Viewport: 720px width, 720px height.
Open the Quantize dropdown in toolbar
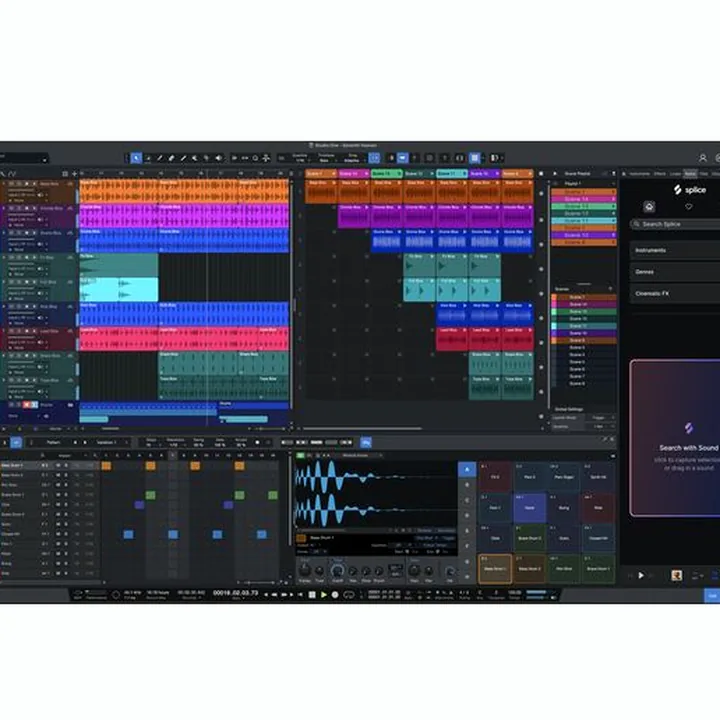300,158
